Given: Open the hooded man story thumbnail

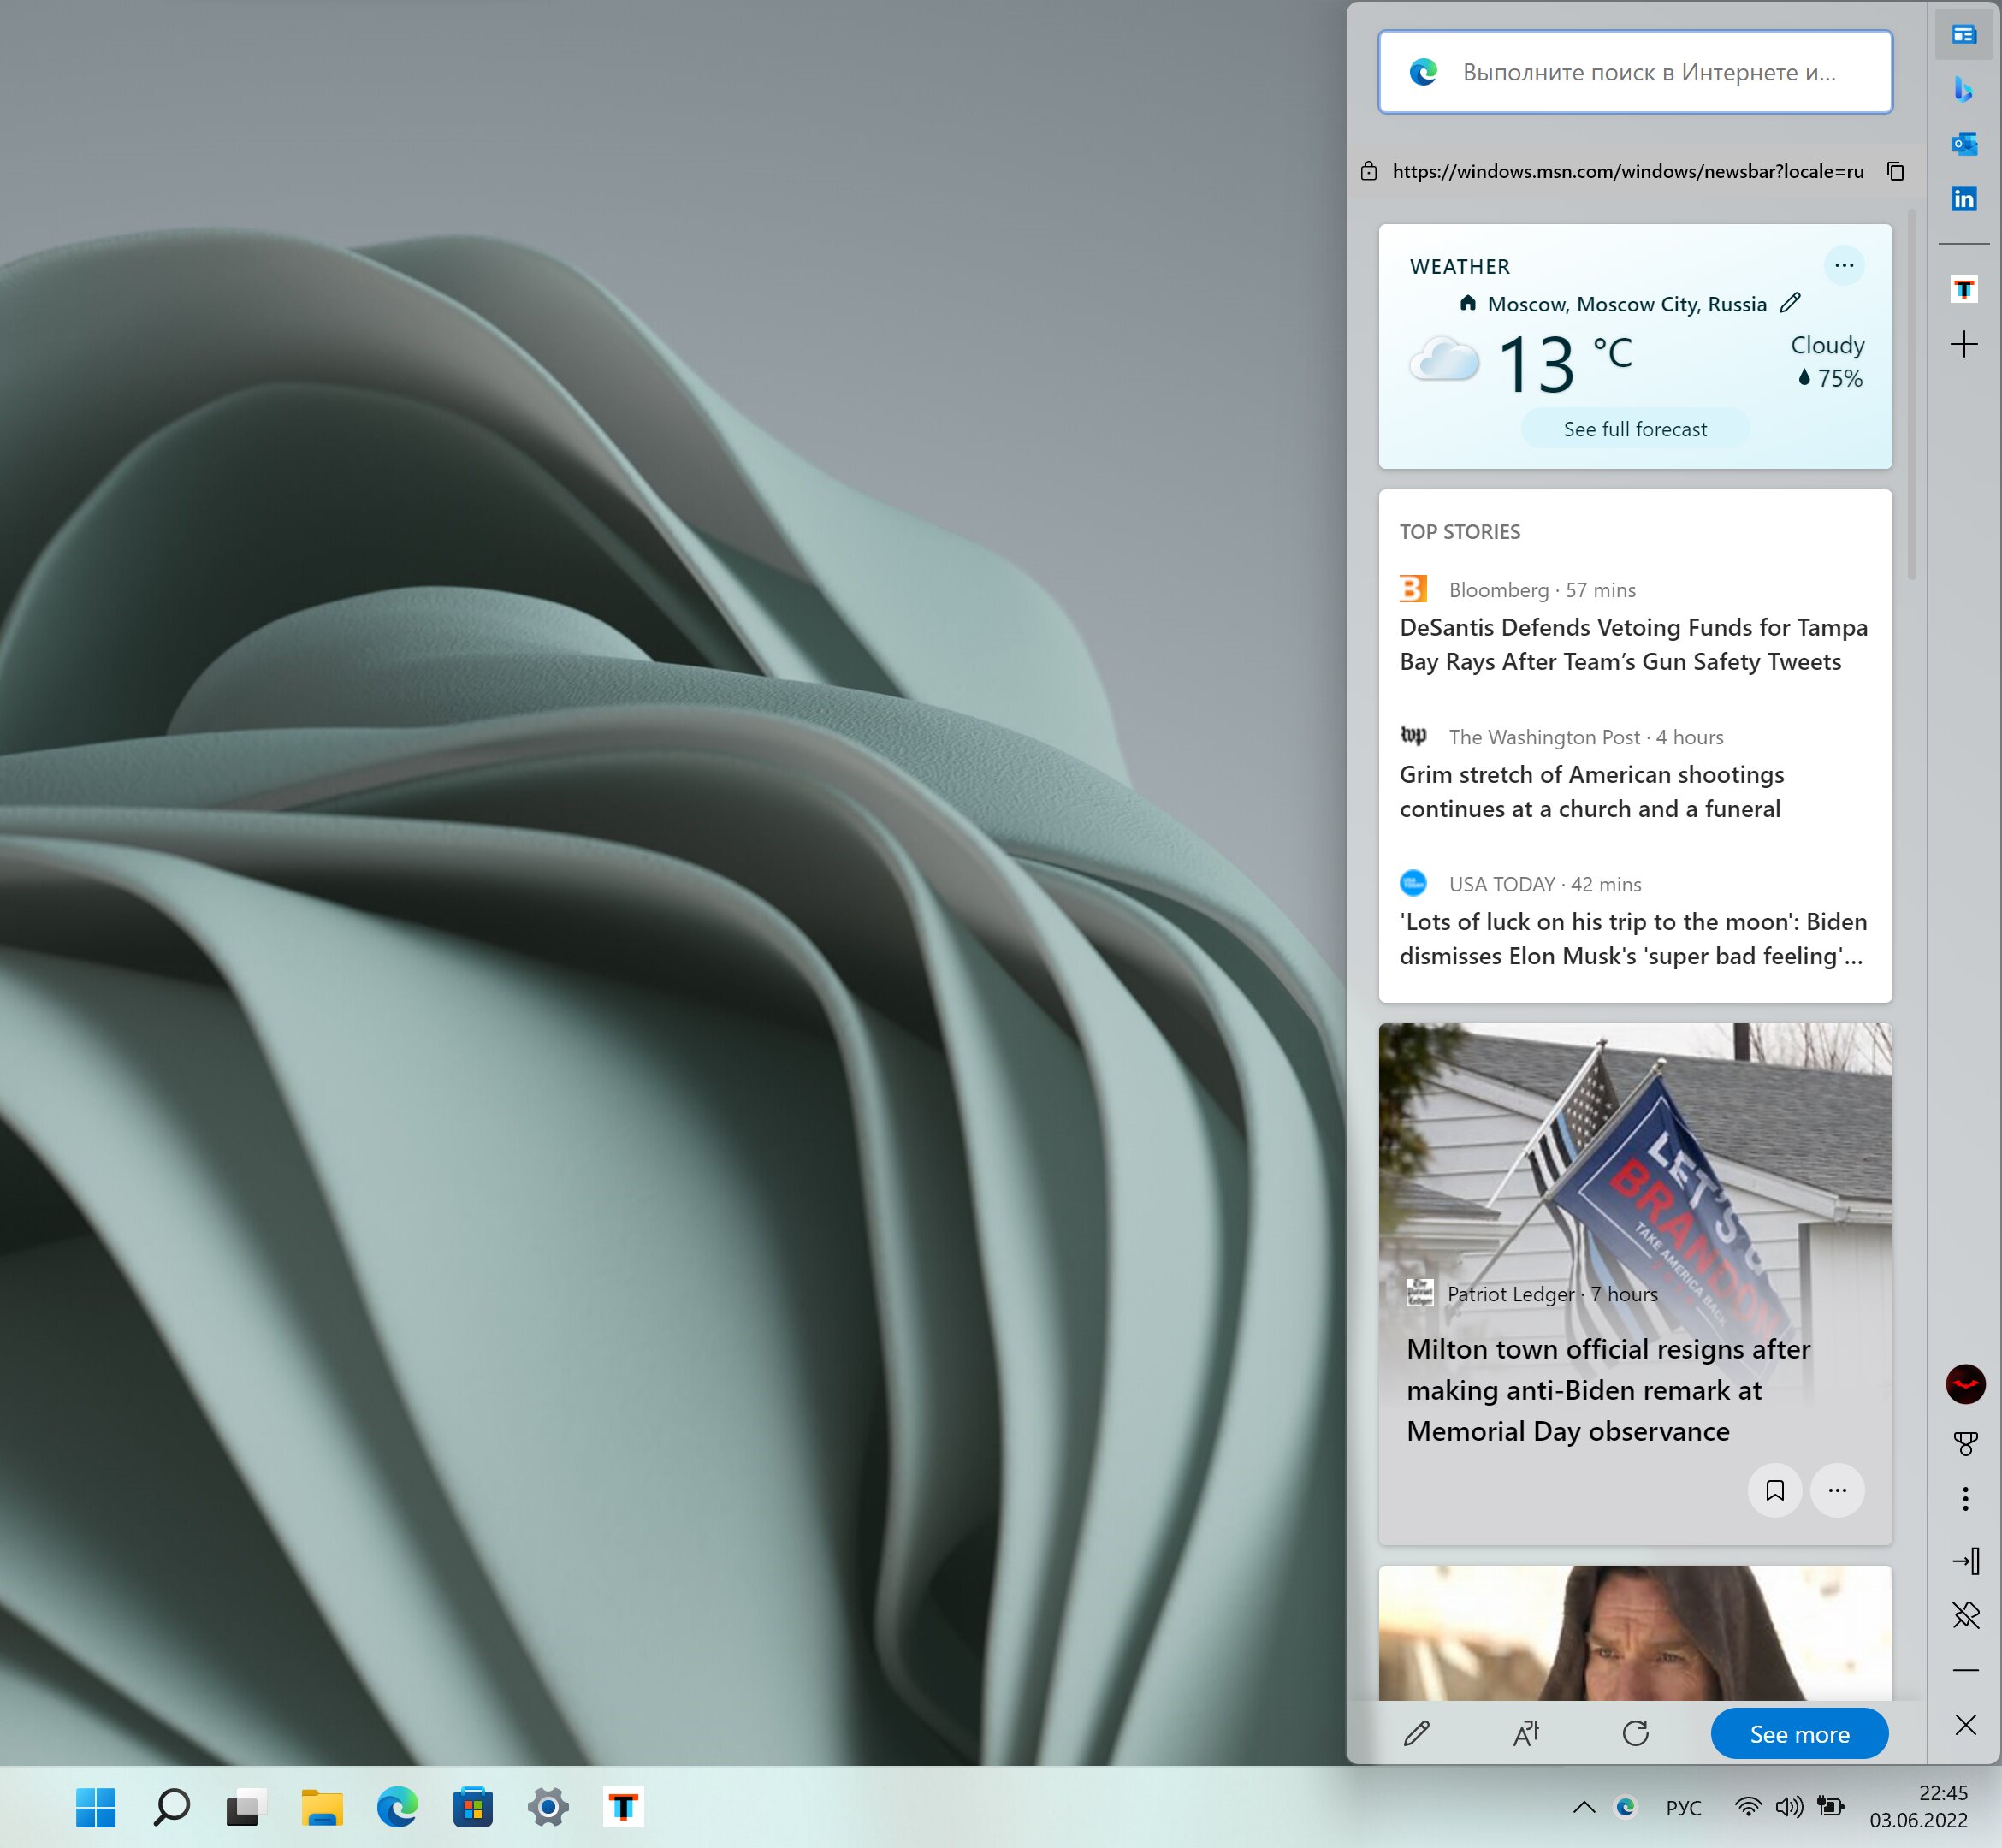Looking at the screenshot, I should pos(1635,1633).
